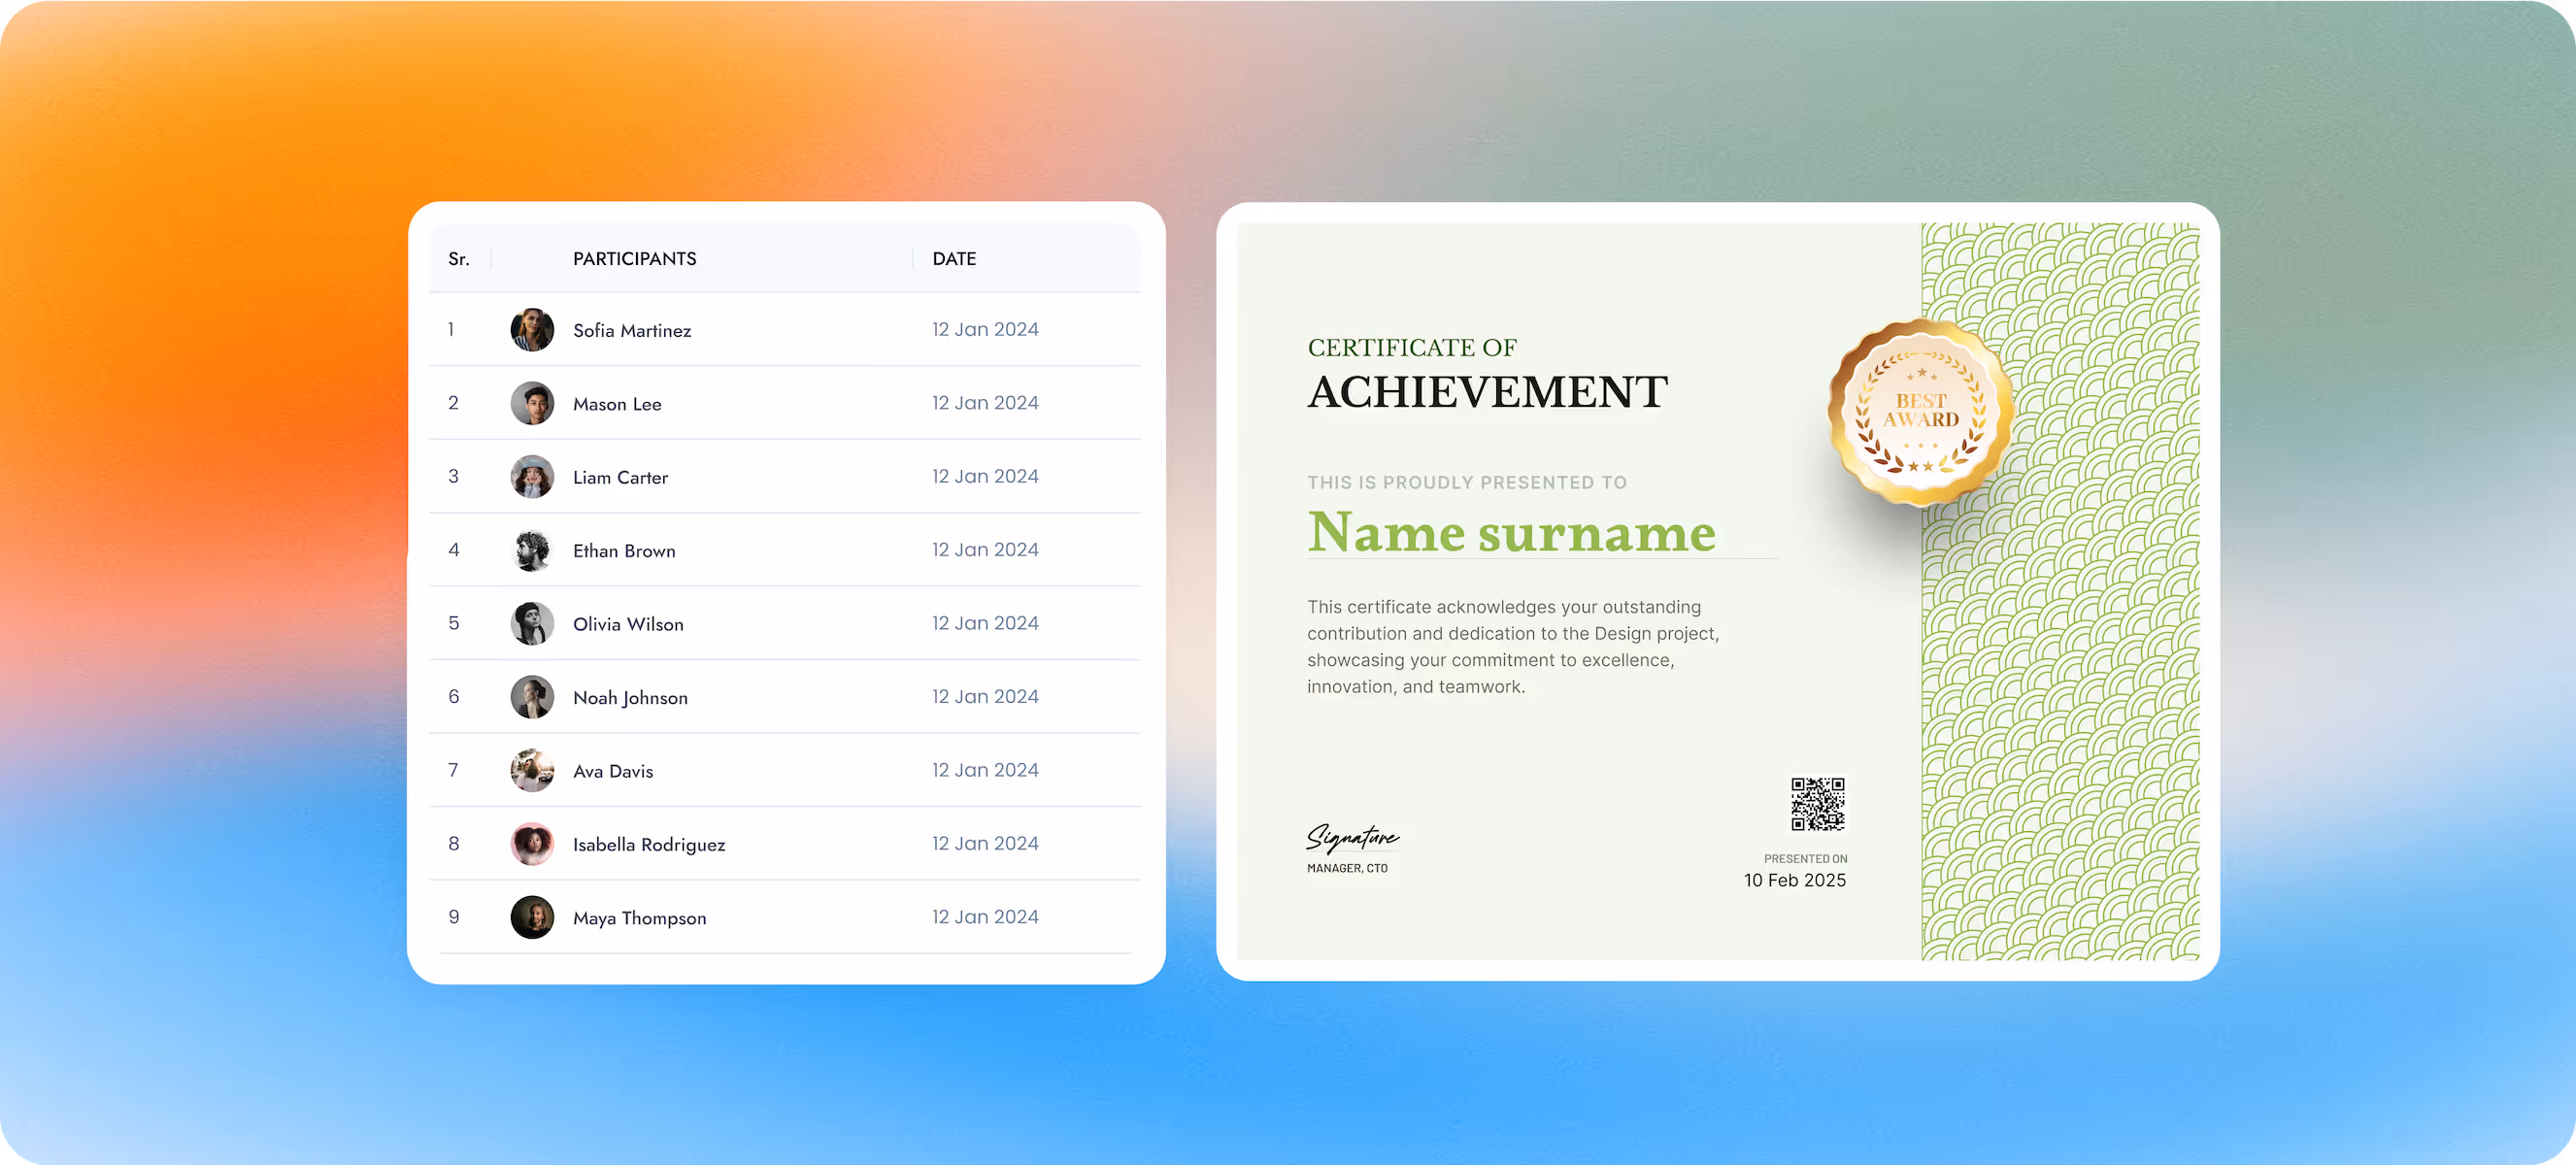Click serial number 9 in the table
This screenshot has height=1165, width=2576.
454,917
